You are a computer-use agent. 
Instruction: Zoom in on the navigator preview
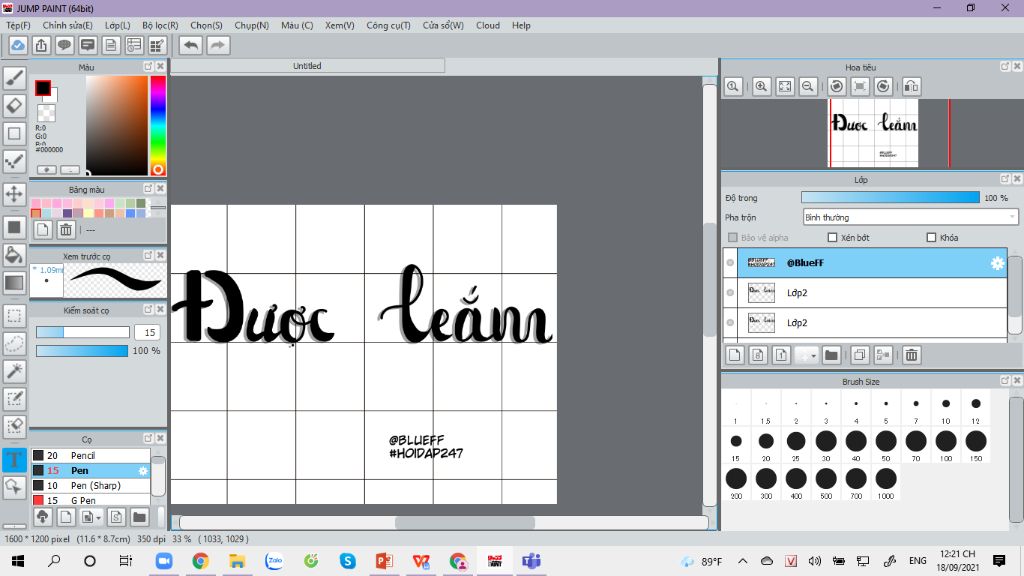(x=761, y=86)
